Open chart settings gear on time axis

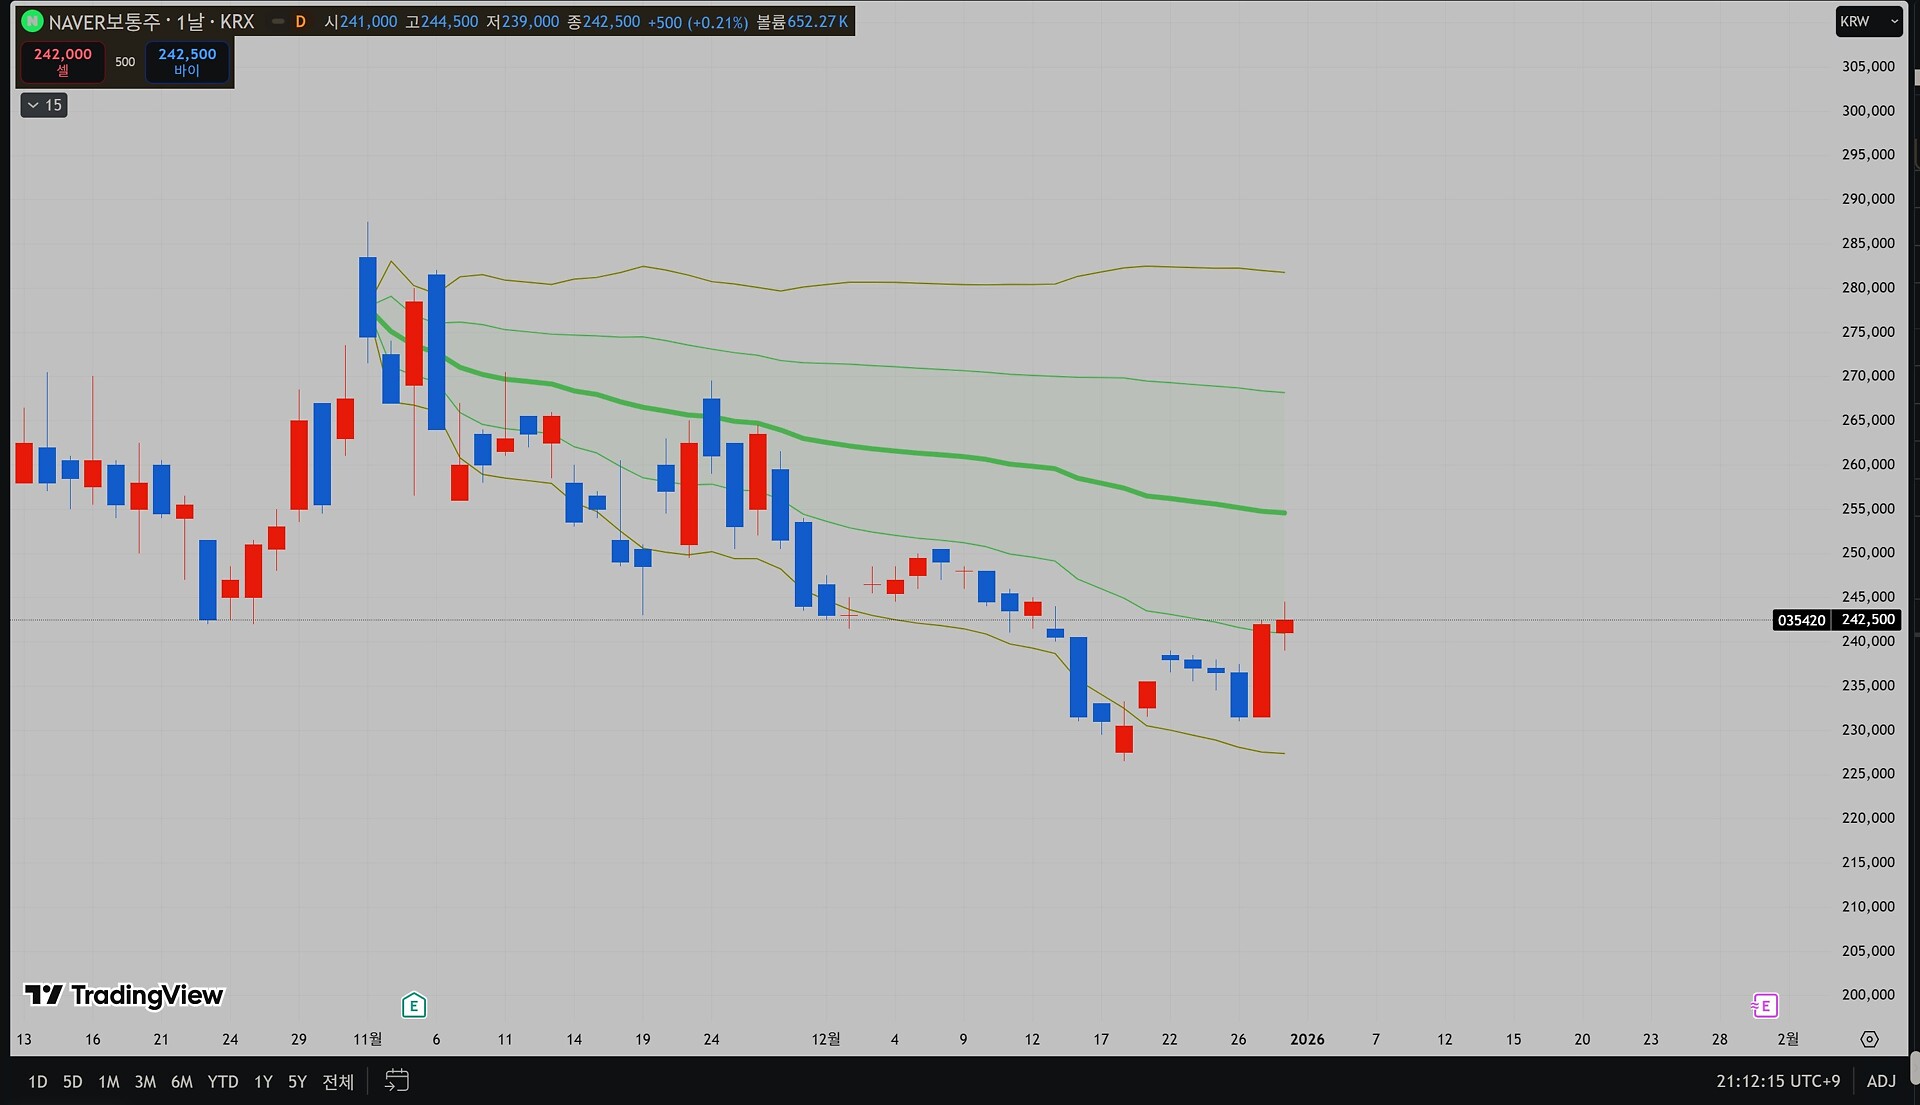coord(1869,1039)
